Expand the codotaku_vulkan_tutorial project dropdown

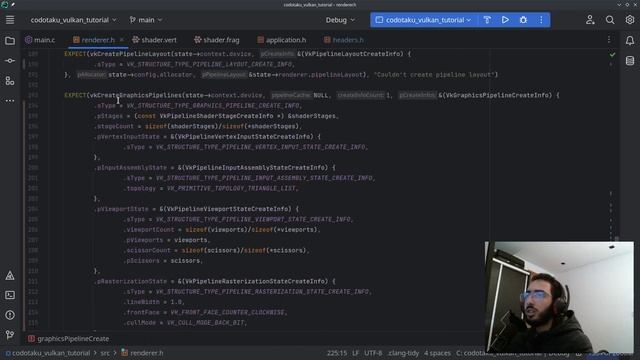click(x=73, y=20)
